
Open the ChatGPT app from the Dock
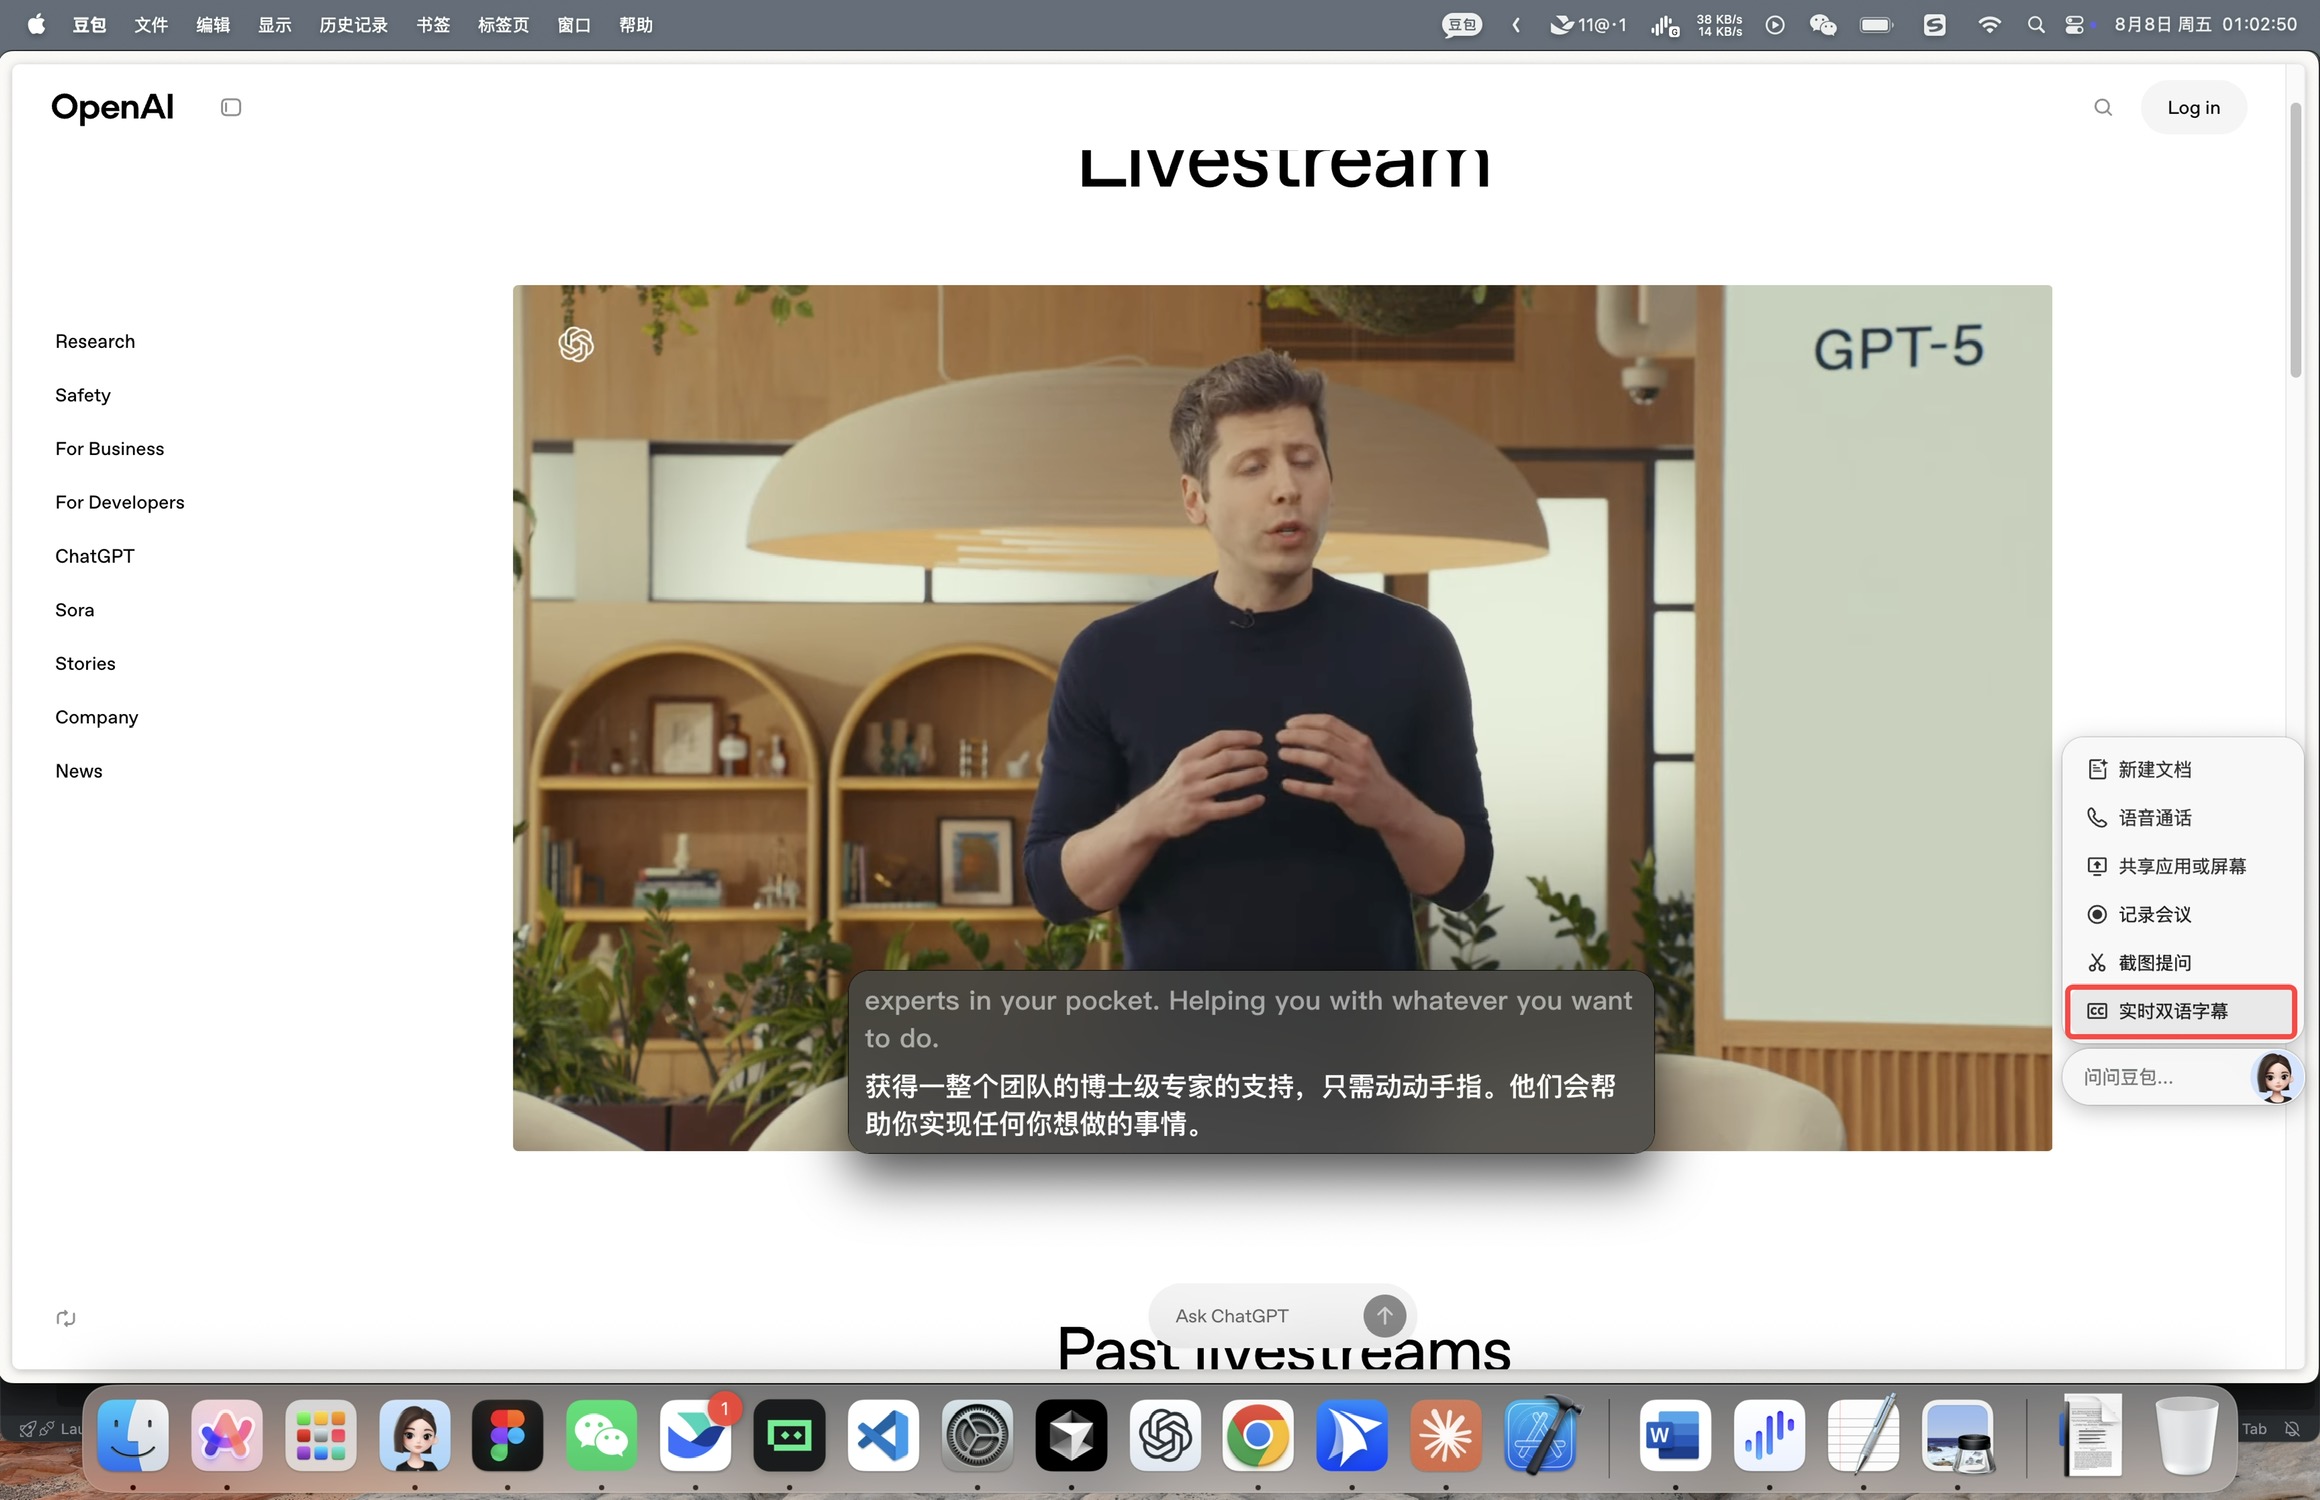tap(1165, 1436)
